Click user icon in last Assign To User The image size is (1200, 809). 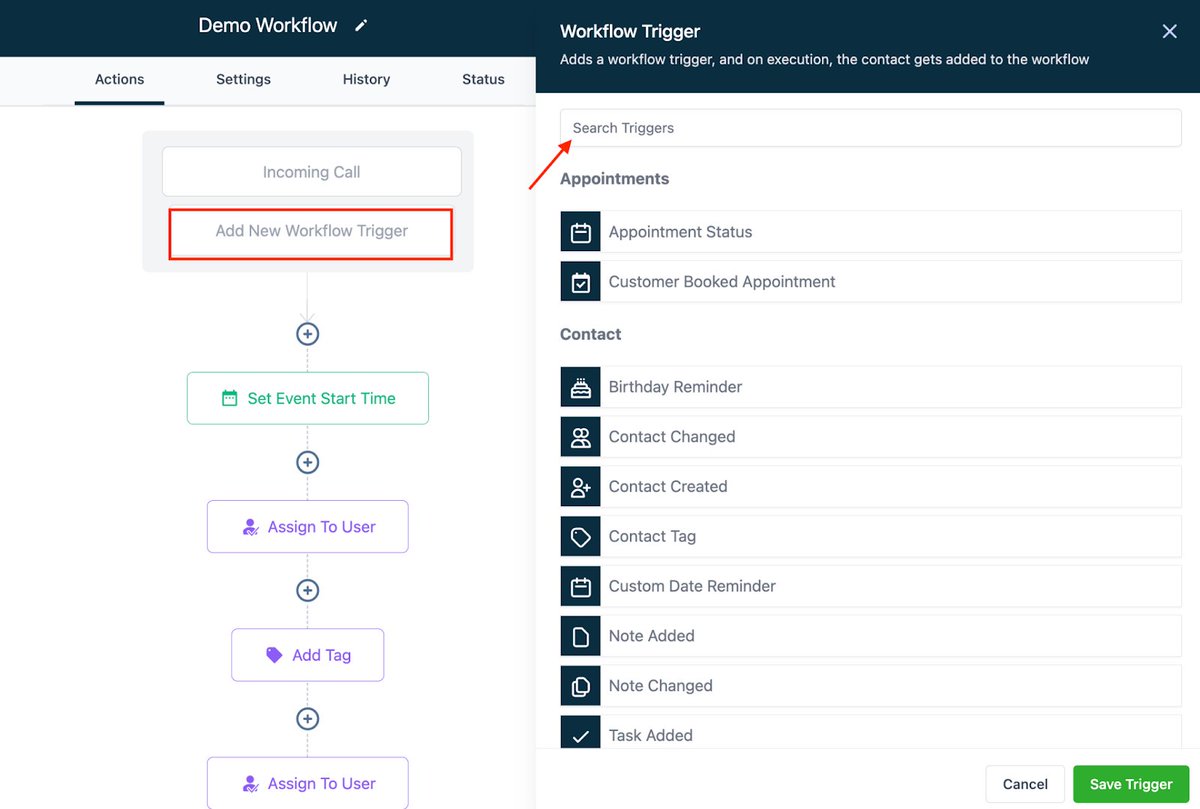(250, 784)
